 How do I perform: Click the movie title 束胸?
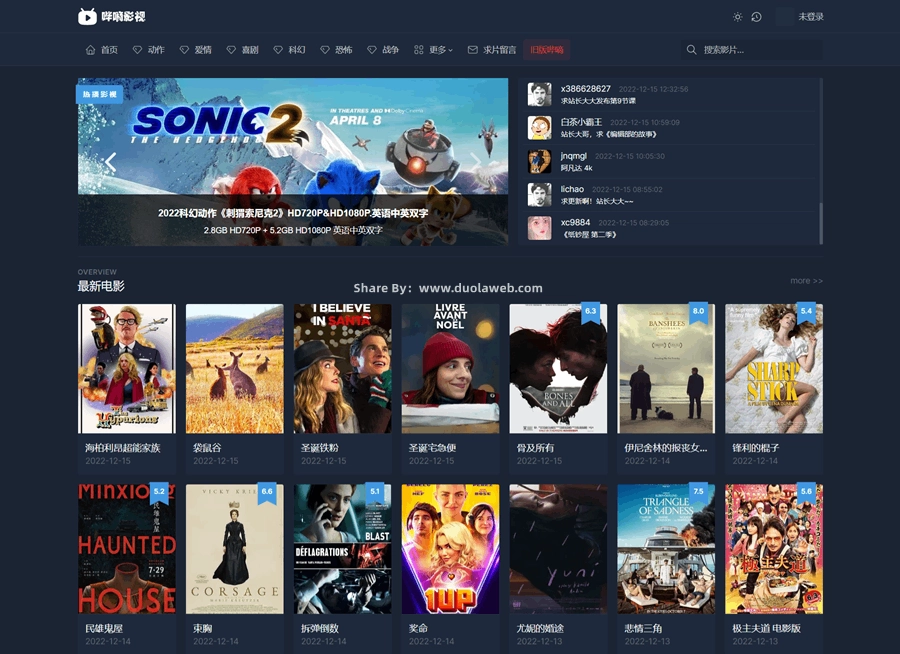[x=203, y=628]
